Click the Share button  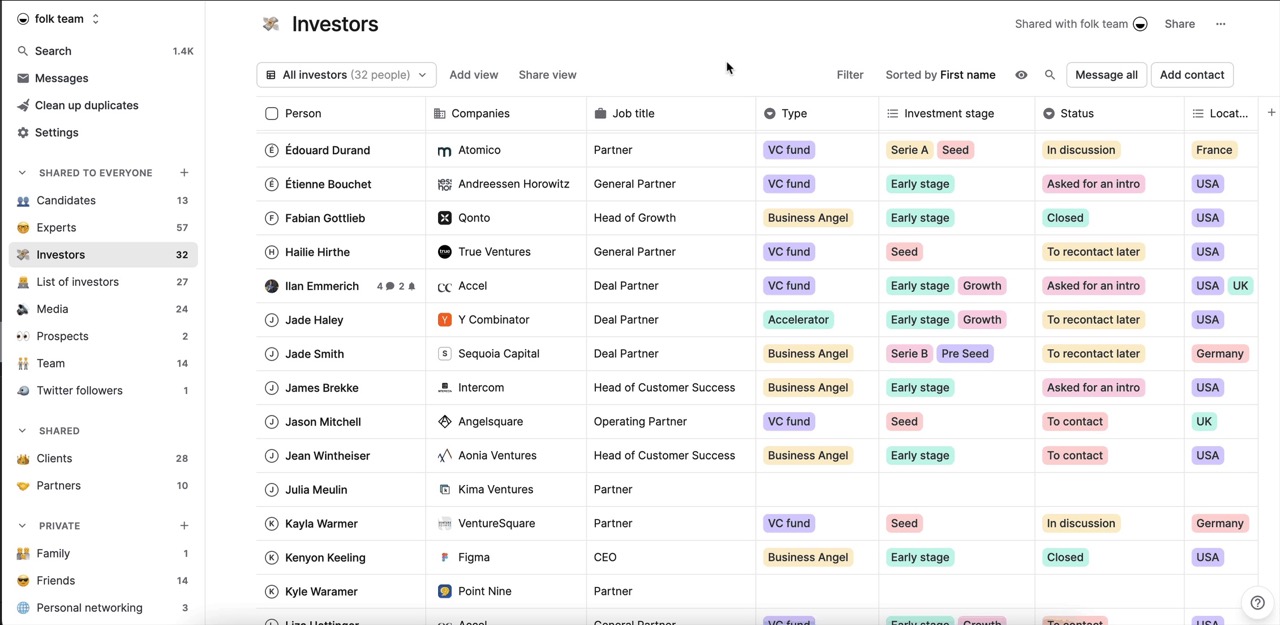1180,24
